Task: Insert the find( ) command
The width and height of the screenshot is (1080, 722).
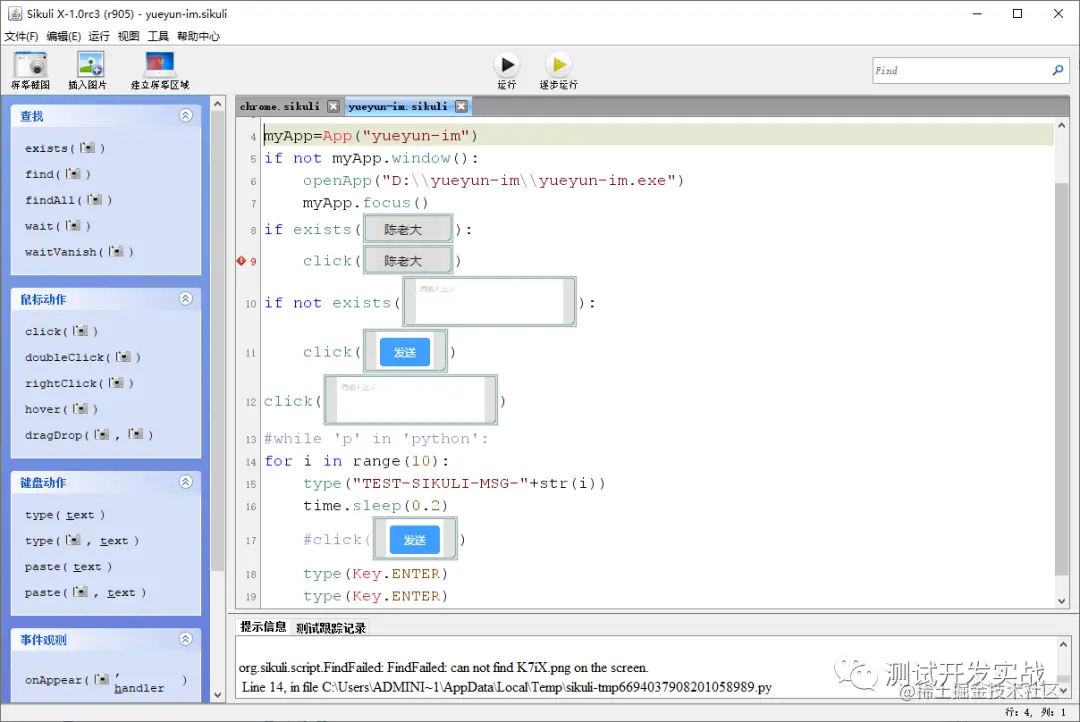Action: (58, 174)
